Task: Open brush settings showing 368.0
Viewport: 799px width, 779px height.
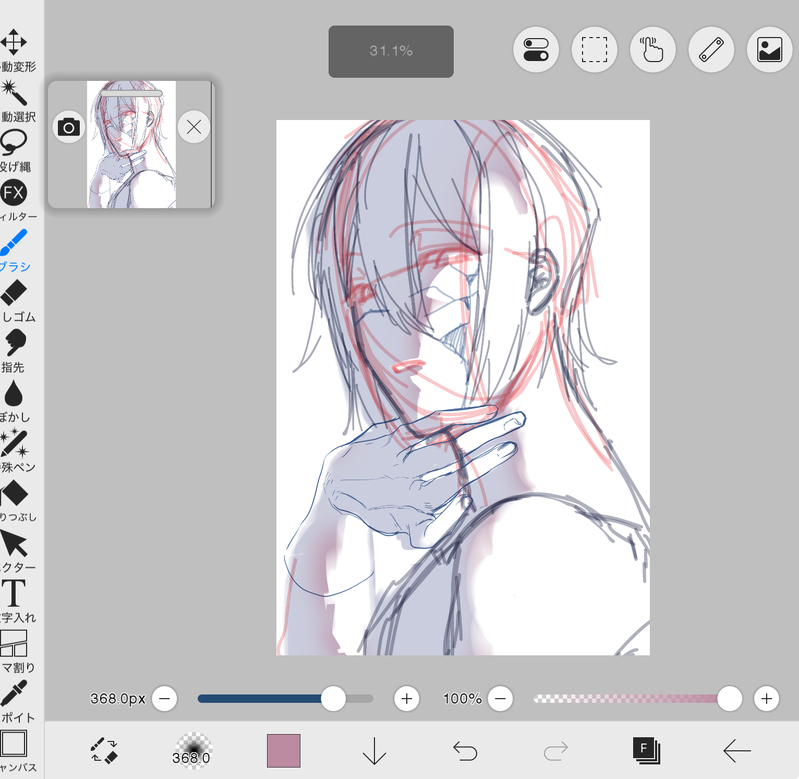Action: 191,750
